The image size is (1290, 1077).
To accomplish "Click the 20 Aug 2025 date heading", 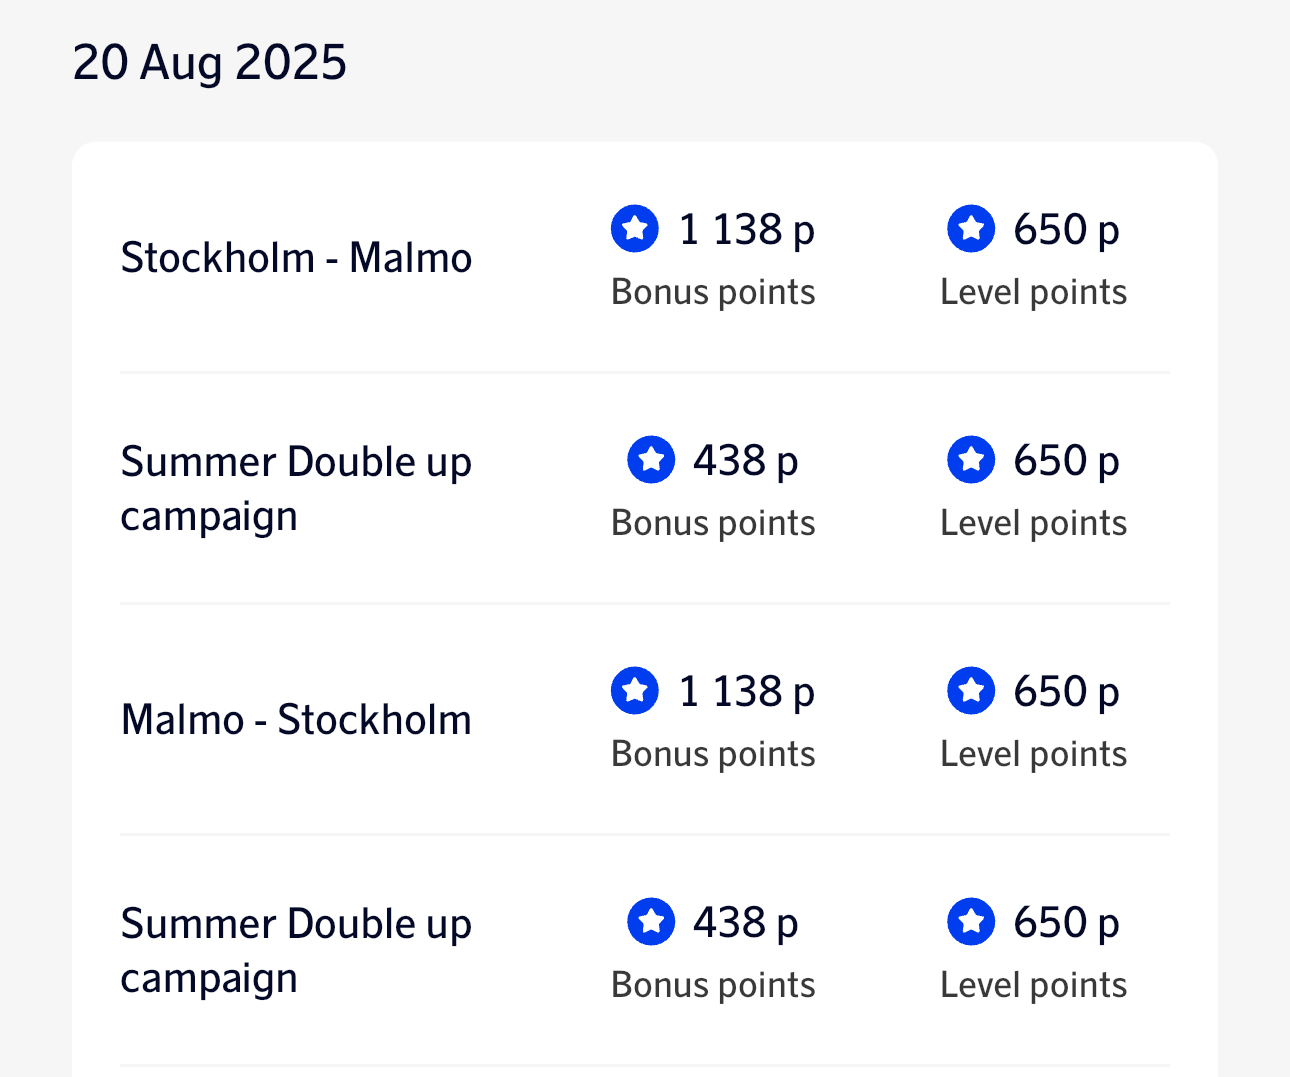I will [x=210, y=62].
